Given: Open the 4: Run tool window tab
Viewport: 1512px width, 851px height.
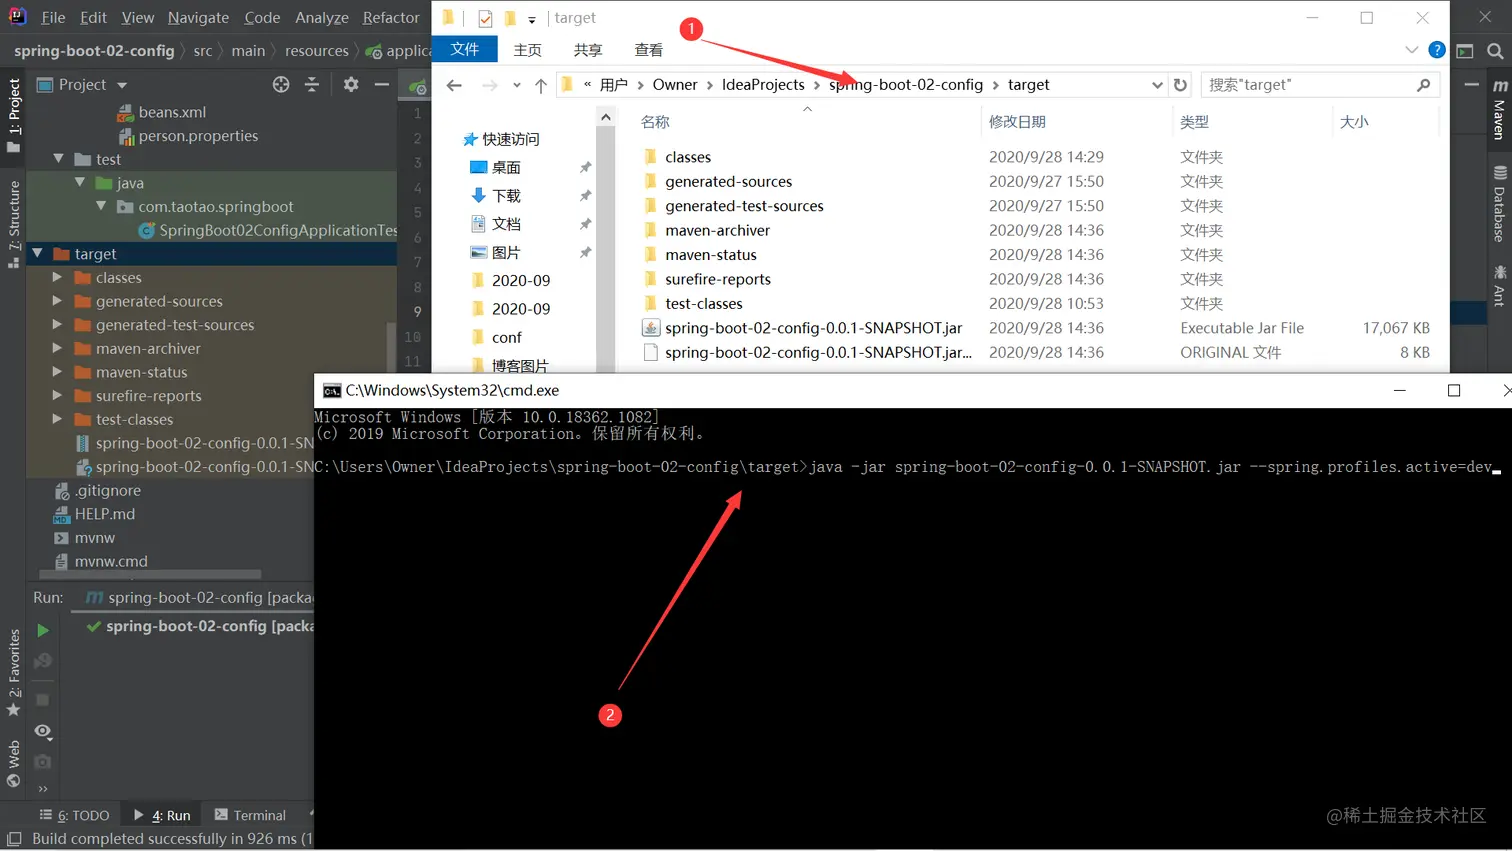Looking at the screenshot, I should coord(162,815).
